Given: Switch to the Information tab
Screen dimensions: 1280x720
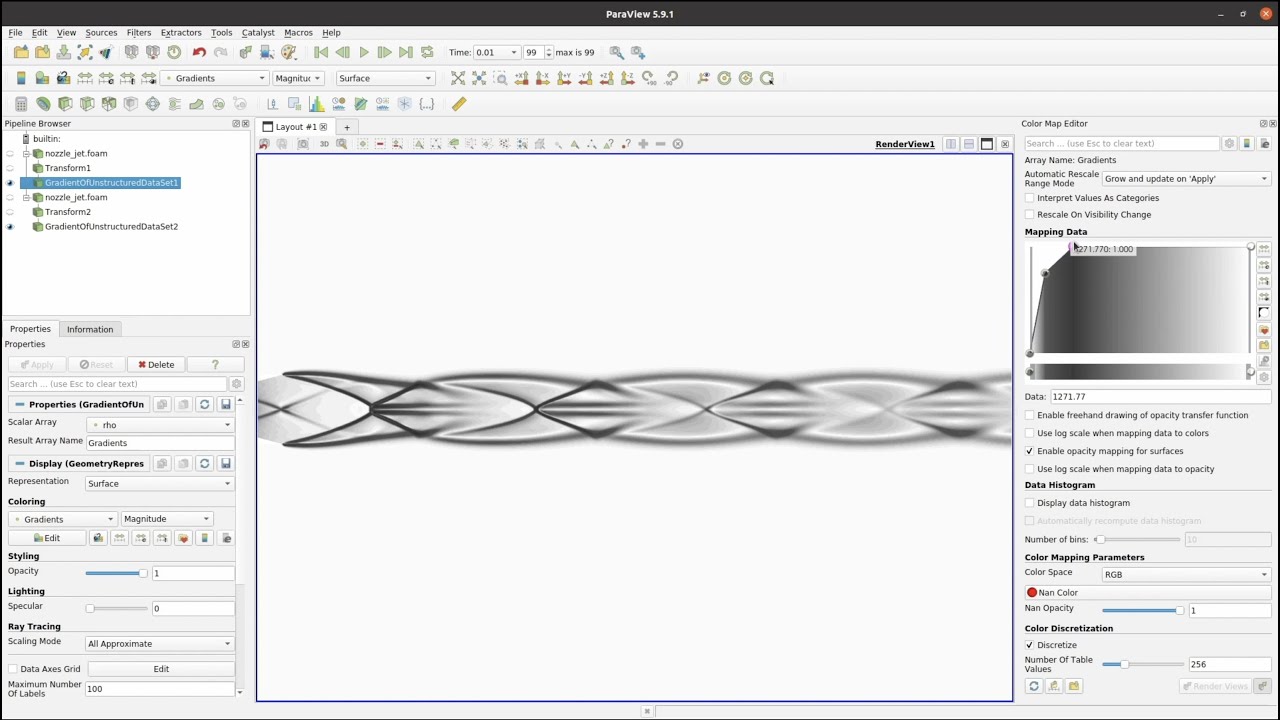Looking at the screenshot, I should click(x=90, y=329).
